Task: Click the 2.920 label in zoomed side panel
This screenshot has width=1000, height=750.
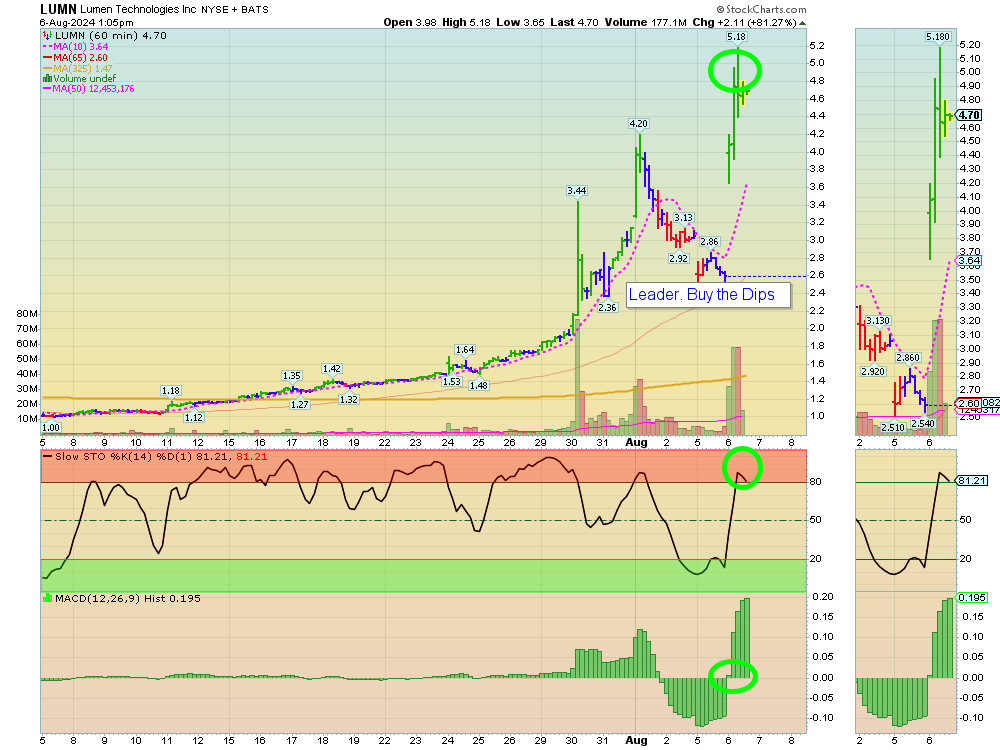Action: pos(872,372)
